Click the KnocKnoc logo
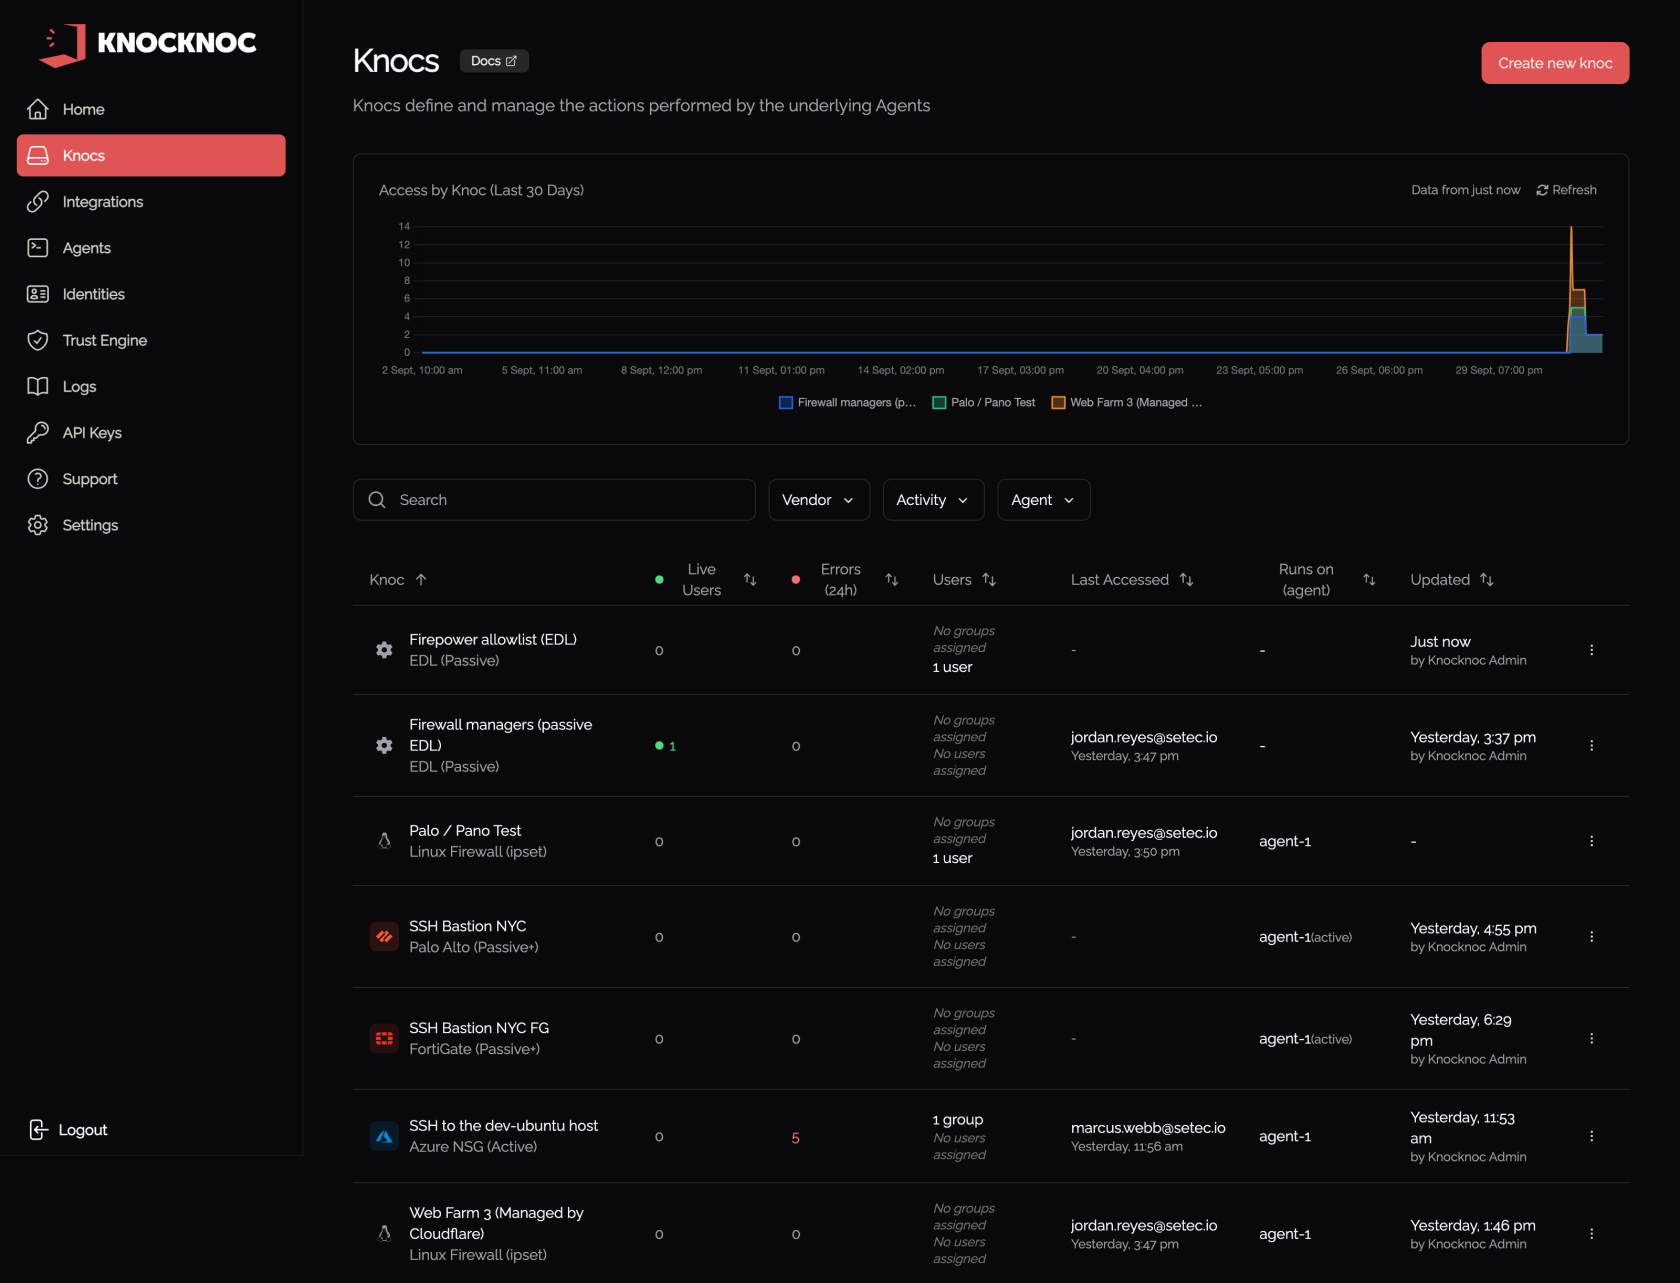Screen dimensions: 1680x1283 (148, 45)
